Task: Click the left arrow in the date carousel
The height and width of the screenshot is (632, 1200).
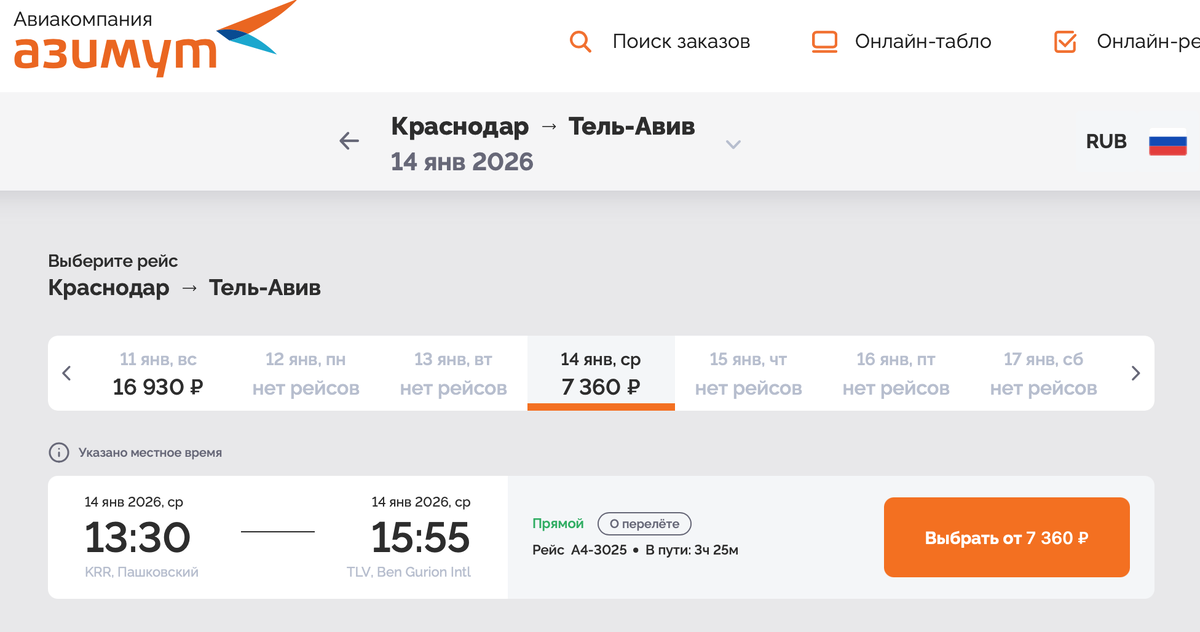Action: click(x=67, y=372)
